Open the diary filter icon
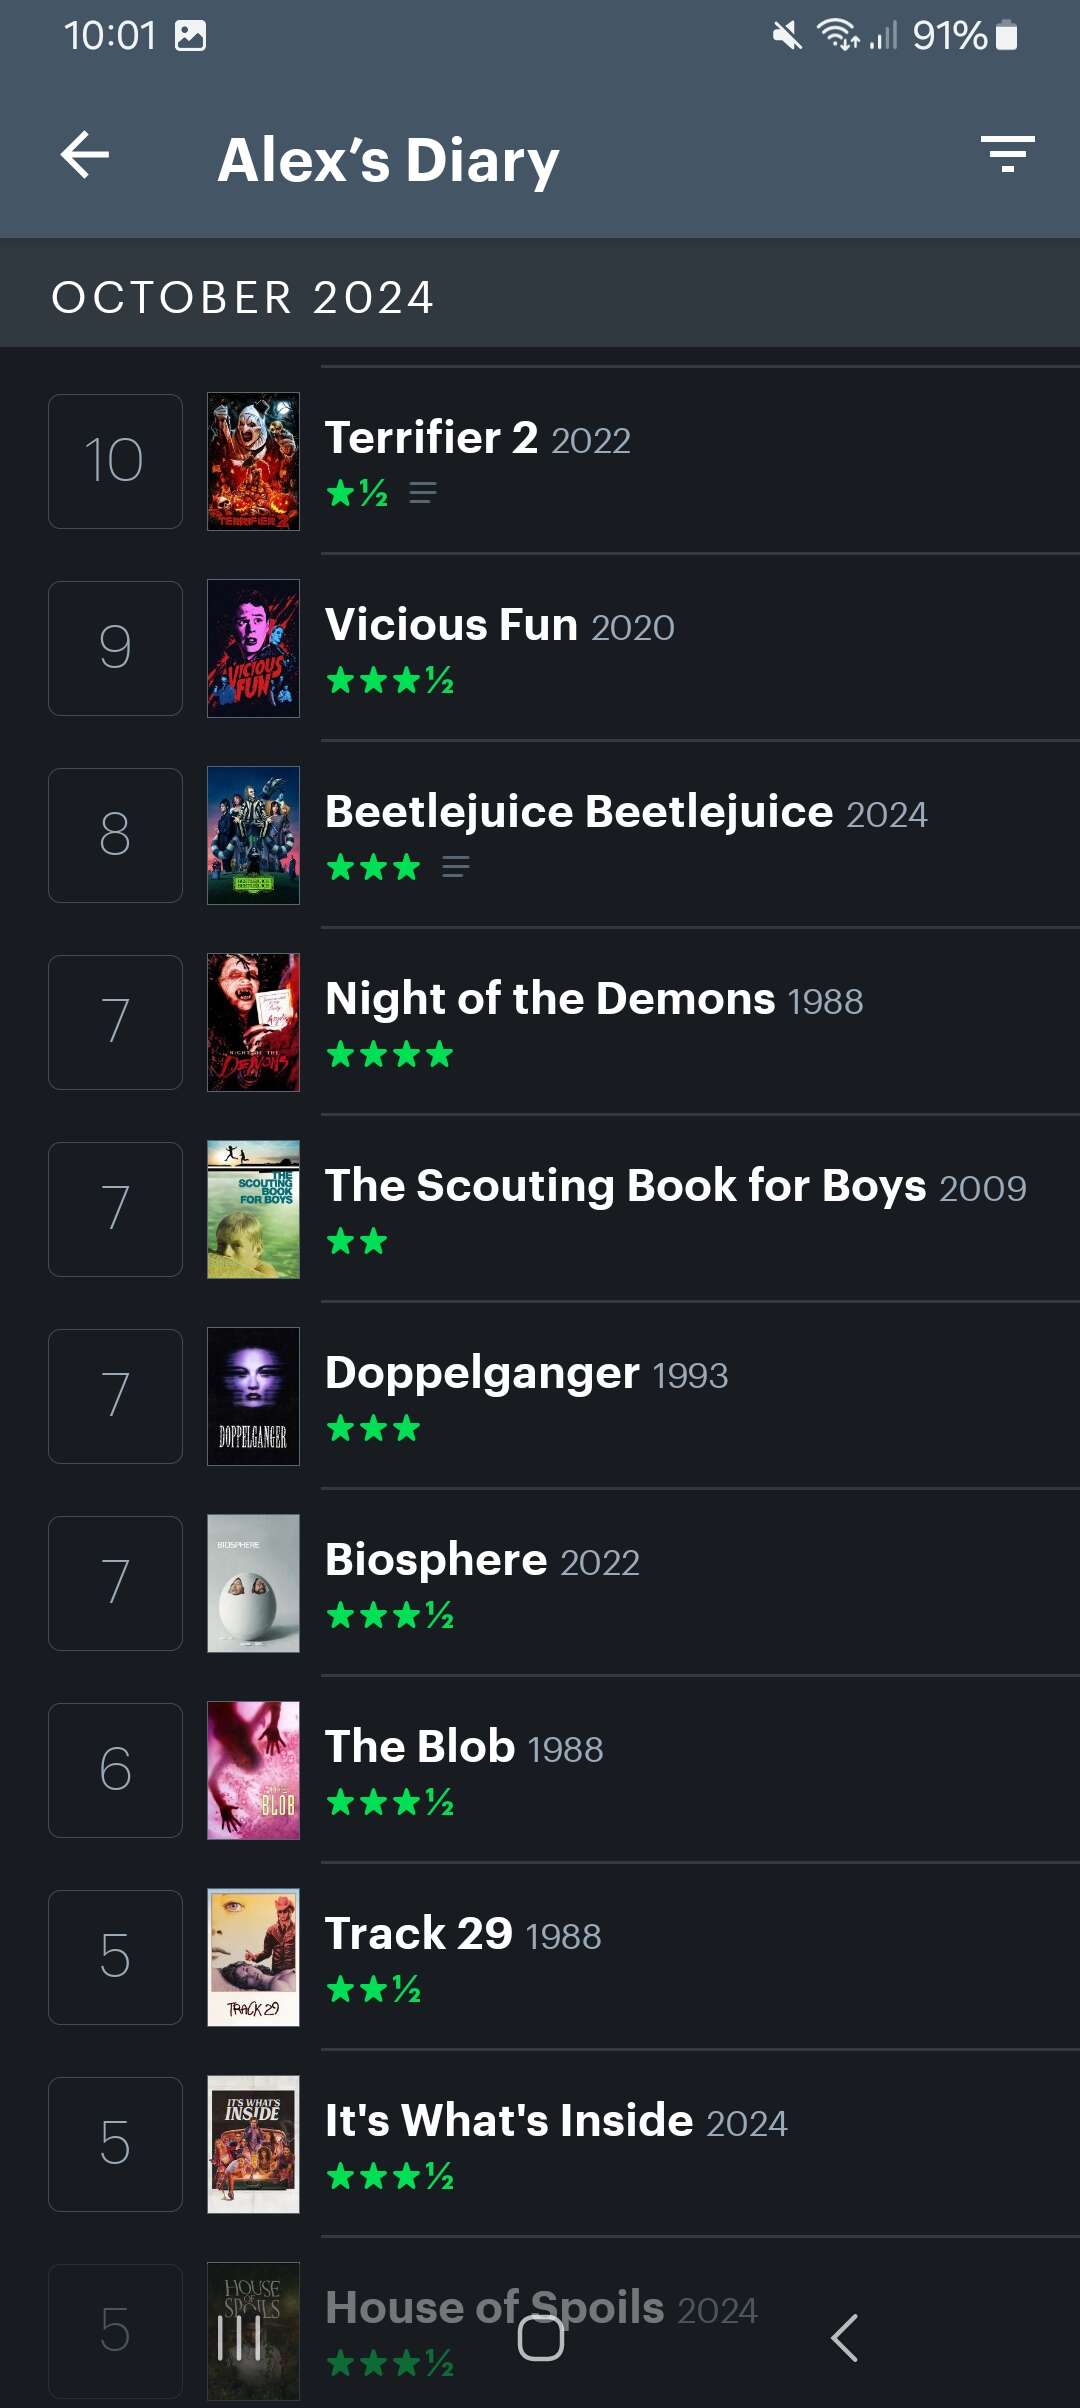The width and height of the screenshot is (1080, 2408). click(1007, 155)
